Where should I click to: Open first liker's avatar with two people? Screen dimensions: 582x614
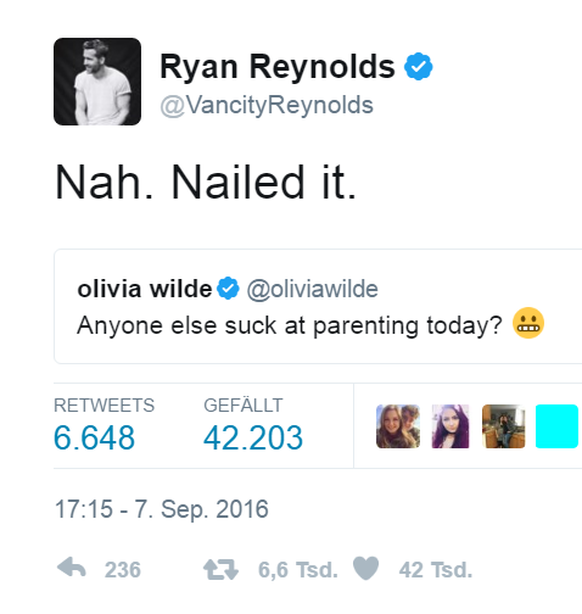click(x=398, y=426)
